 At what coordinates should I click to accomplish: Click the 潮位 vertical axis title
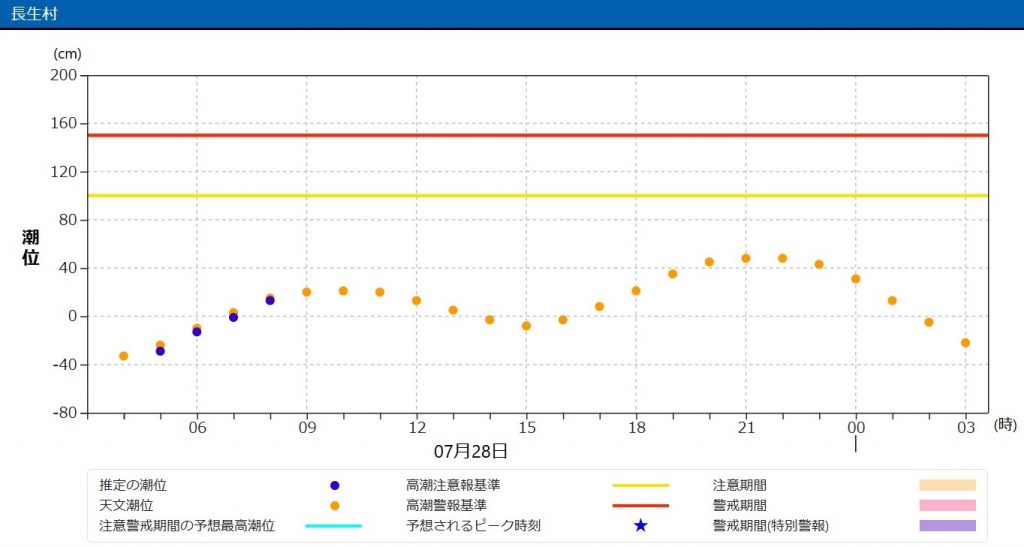point(31,247)
